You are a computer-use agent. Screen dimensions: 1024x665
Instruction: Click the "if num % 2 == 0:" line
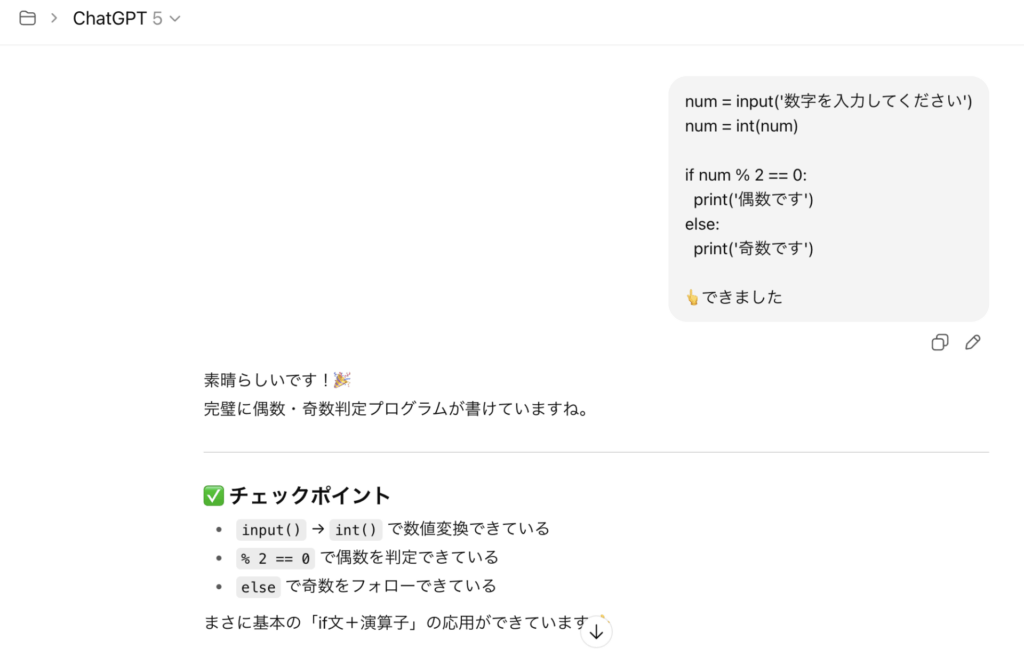click(746, 175)
